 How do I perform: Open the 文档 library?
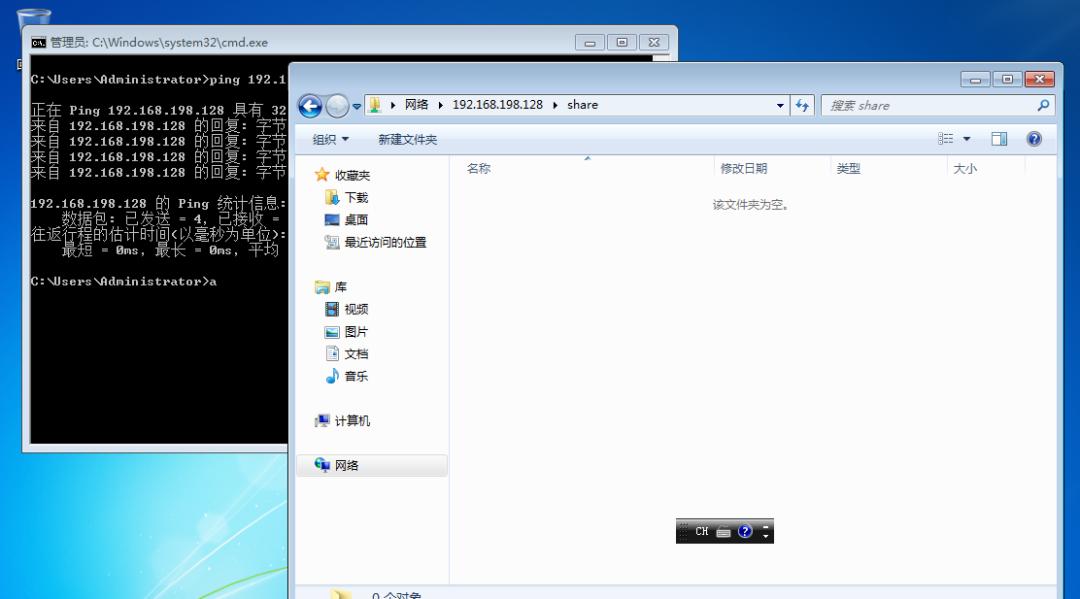tap(356, 354)
